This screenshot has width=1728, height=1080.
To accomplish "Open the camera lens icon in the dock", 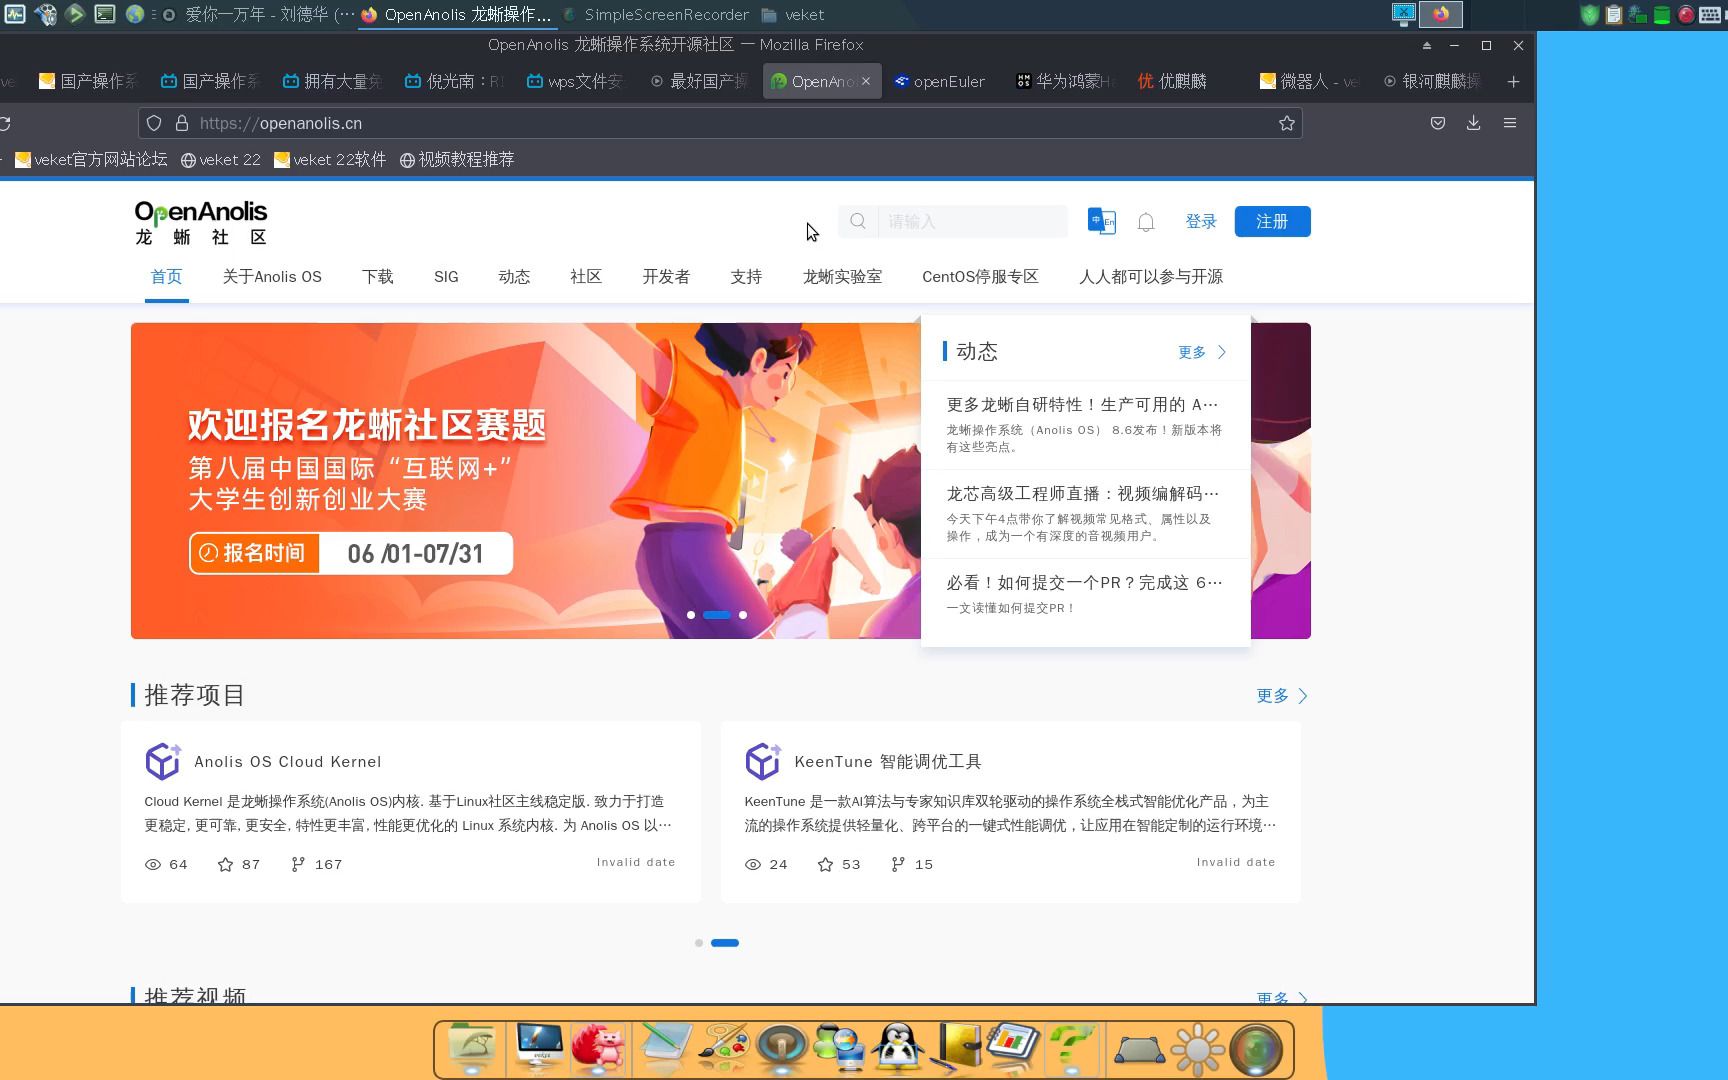I will 1255,1048.
